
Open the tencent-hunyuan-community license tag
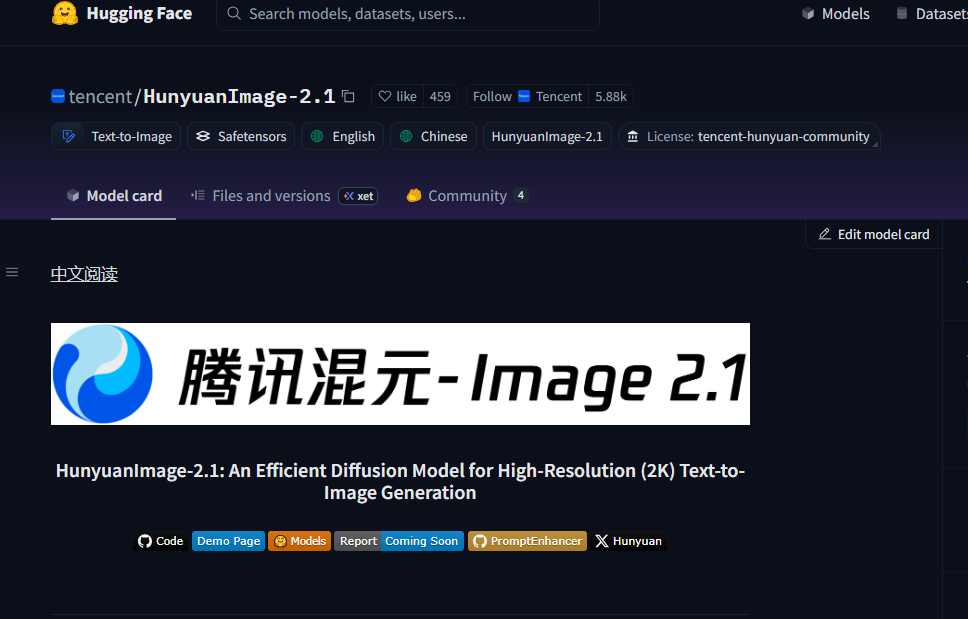749,136
